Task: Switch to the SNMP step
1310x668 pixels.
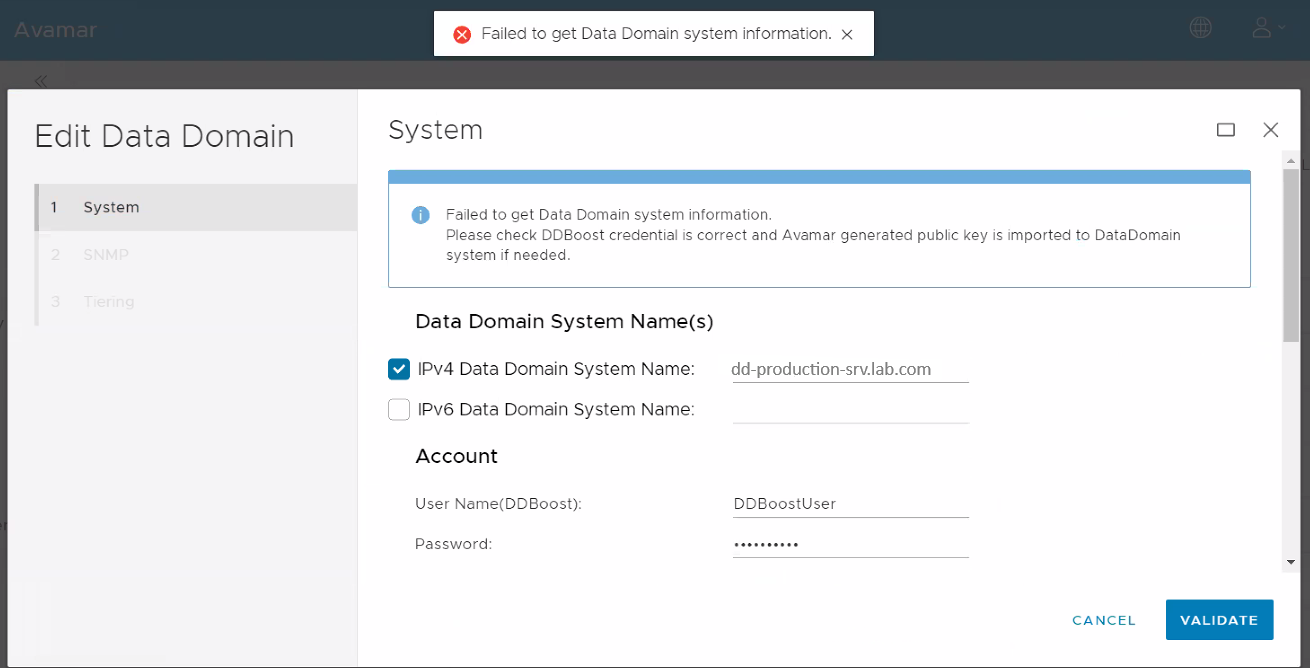Action: (x=105, y=254)
